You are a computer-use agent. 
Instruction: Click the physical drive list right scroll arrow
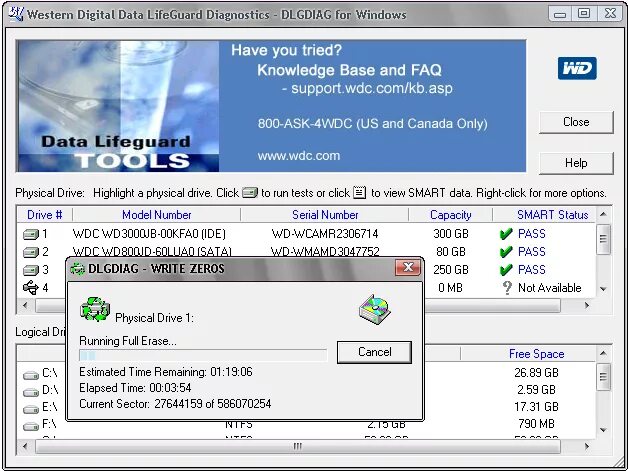[x=587, y=305]
